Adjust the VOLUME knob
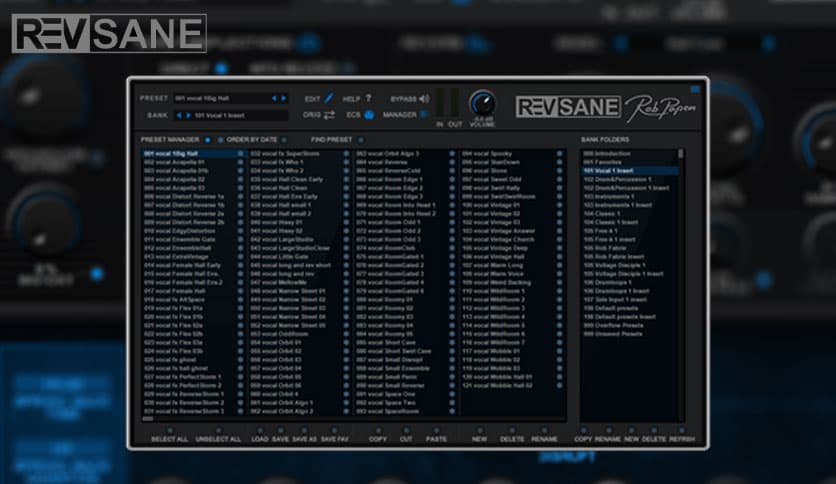The image size is (836, 484). tap(482, 103)
